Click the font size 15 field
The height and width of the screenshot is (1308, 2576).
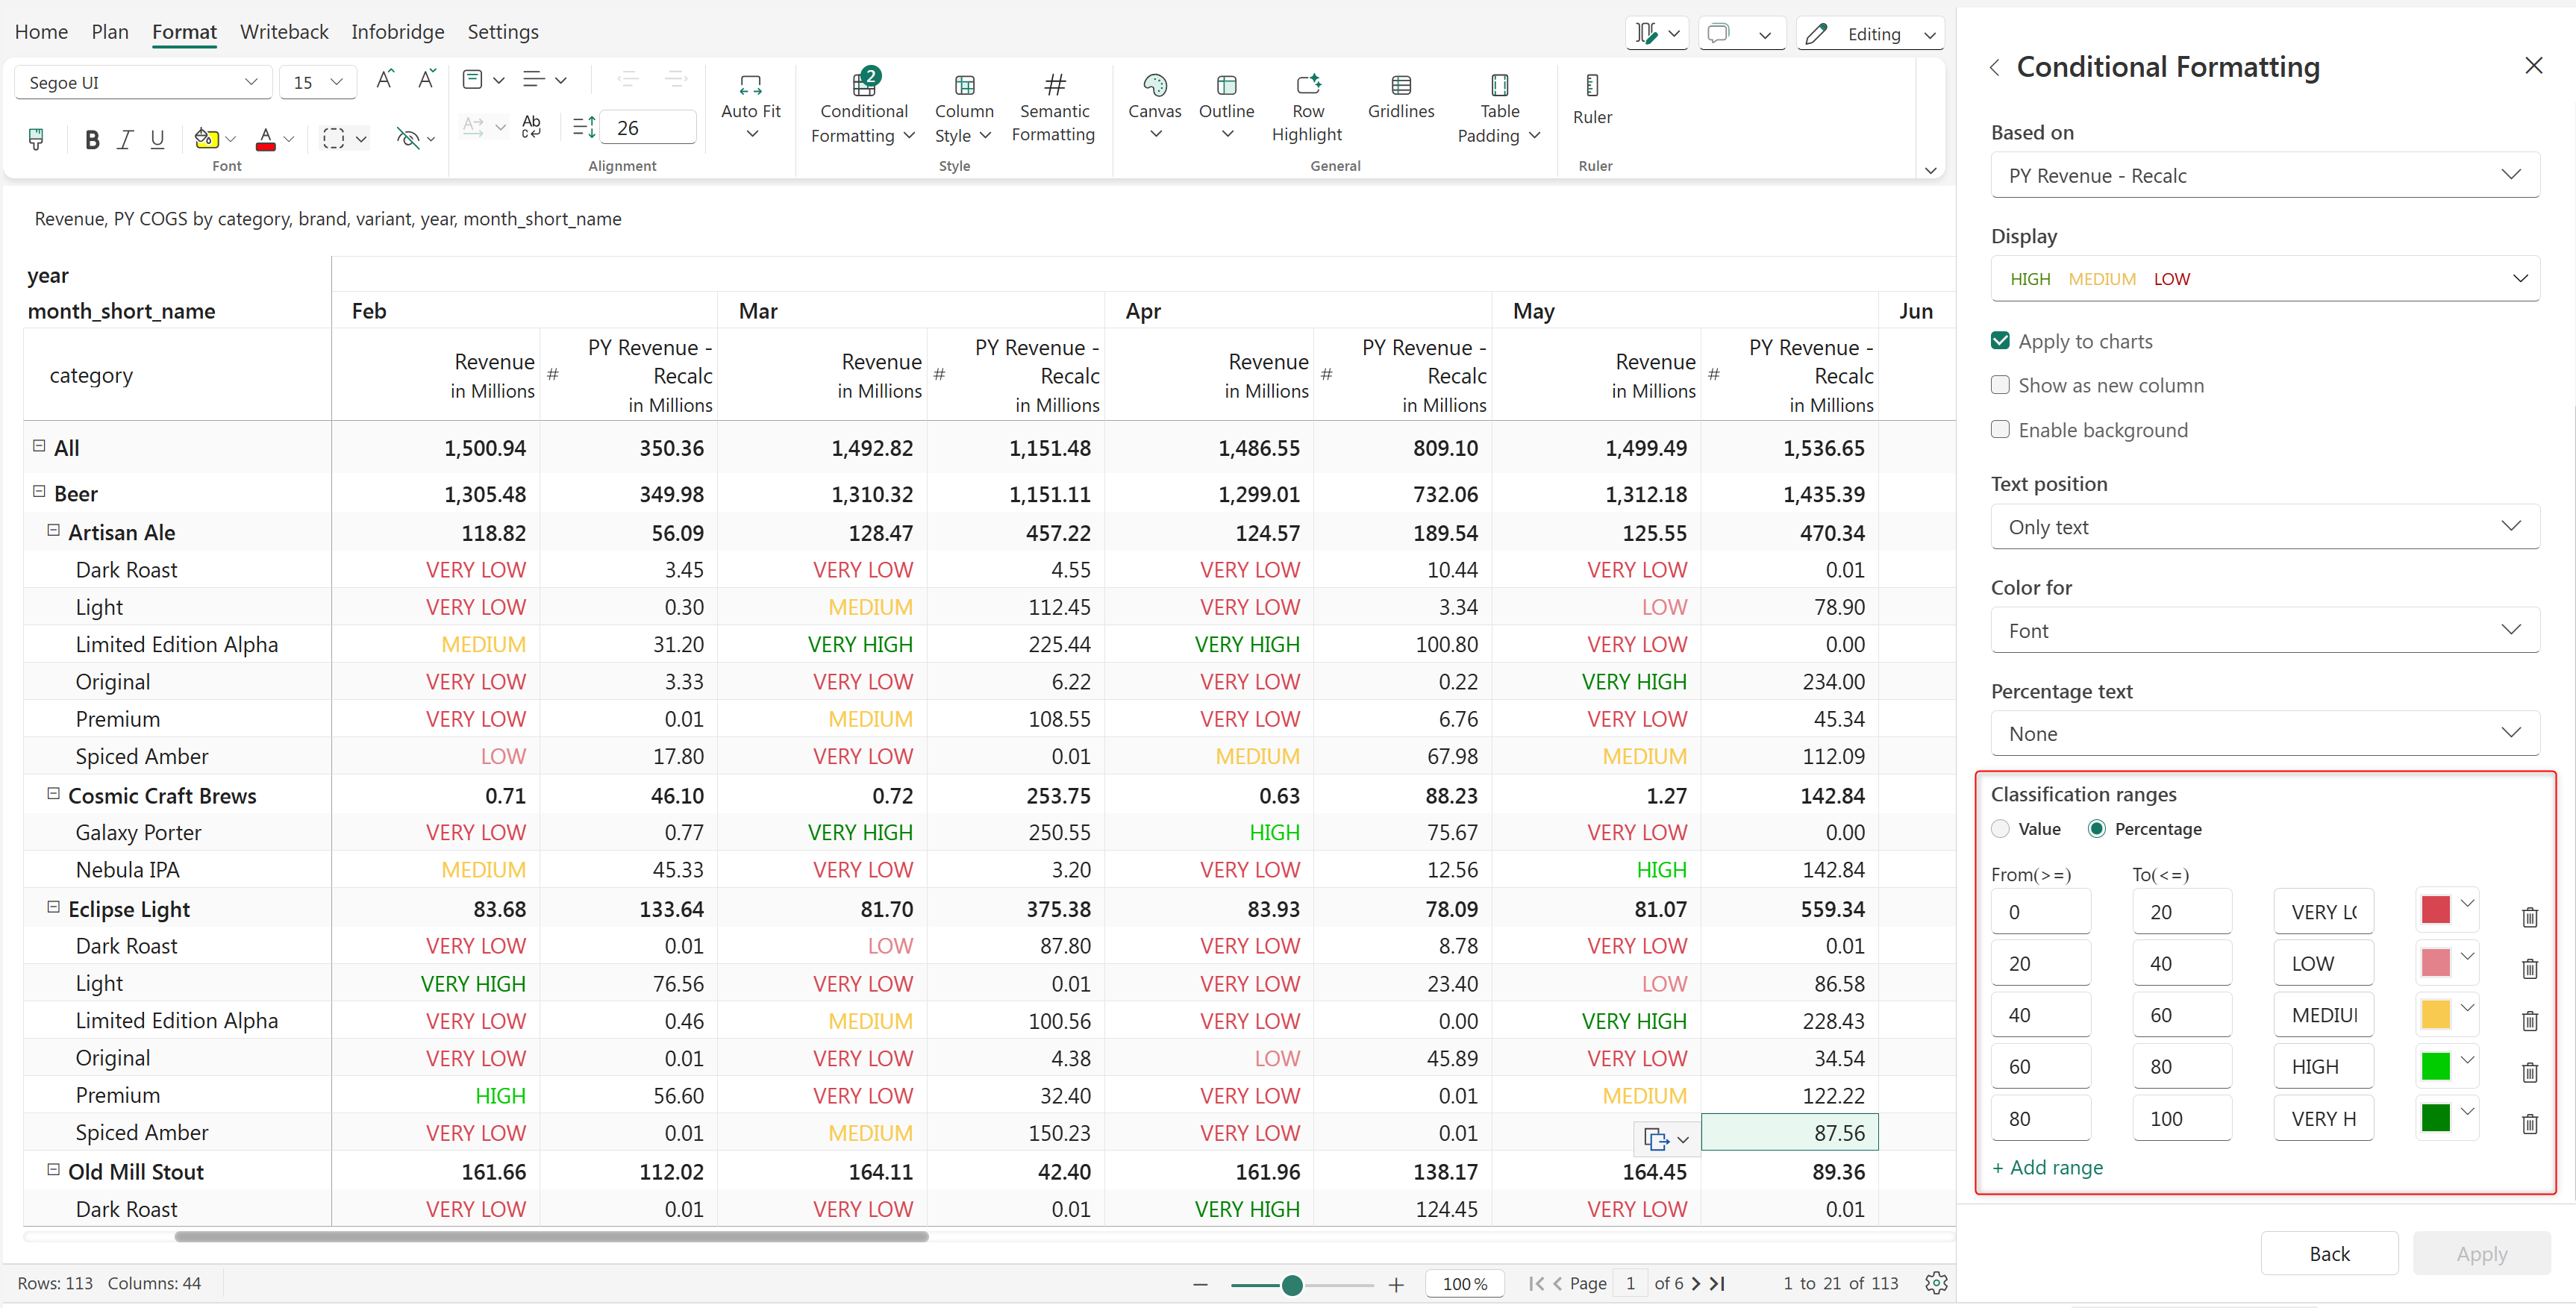click(x=304, y=82)
